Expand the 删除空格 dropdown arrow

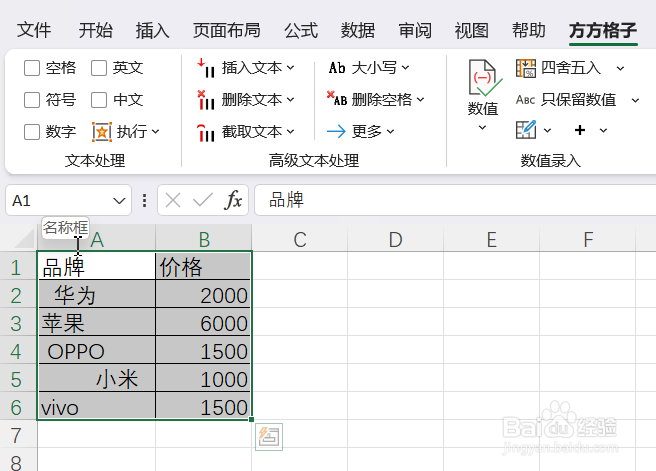click(420, 100)
